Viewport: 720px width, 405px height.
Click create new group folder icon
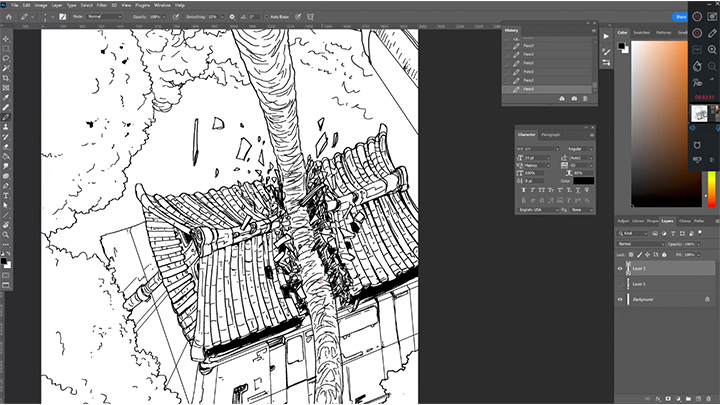[688, 399]
